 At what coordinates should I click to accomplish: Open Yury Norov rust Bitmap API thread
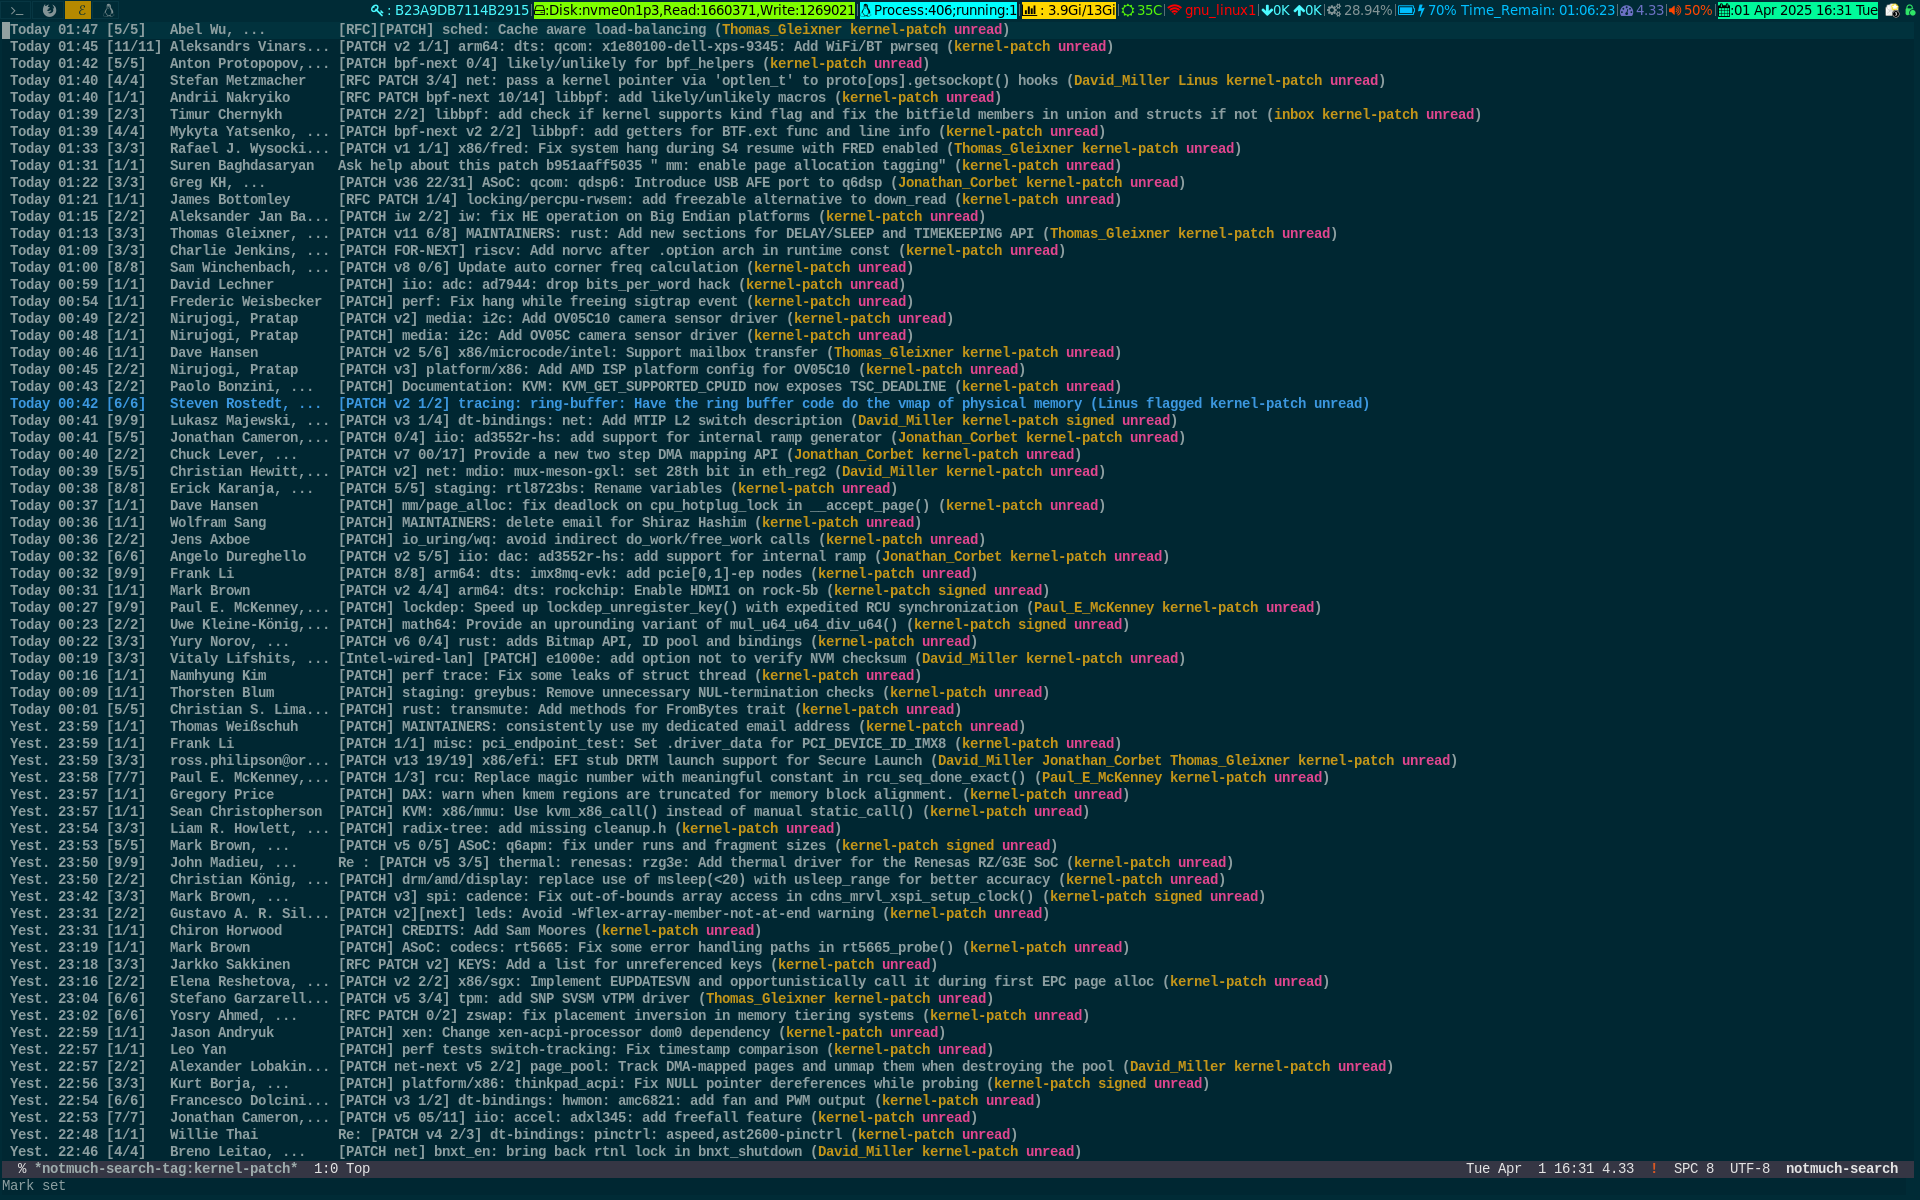pos(493,641)
